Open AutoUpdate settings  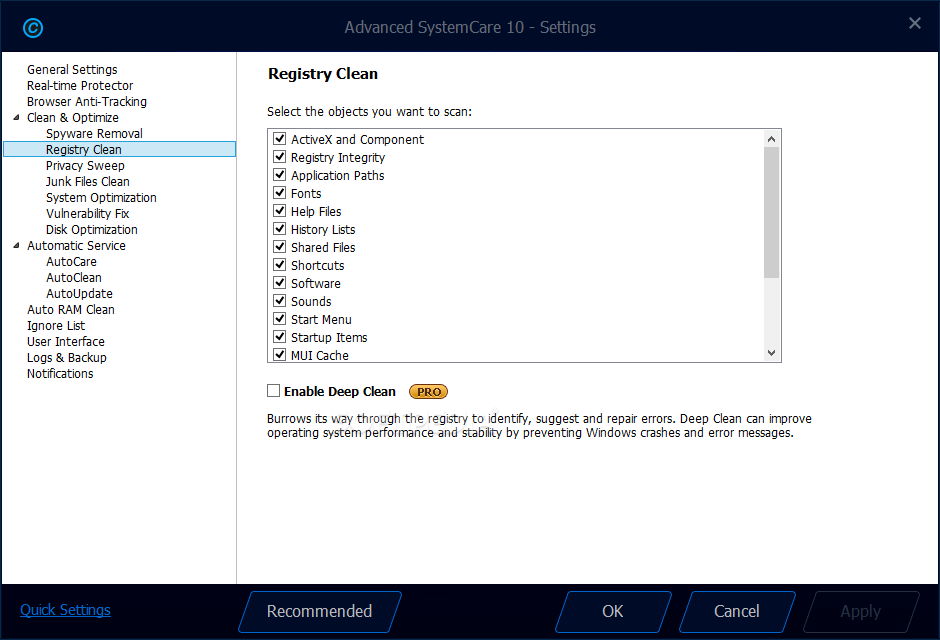pyautogui.click(x=79, y=294)
